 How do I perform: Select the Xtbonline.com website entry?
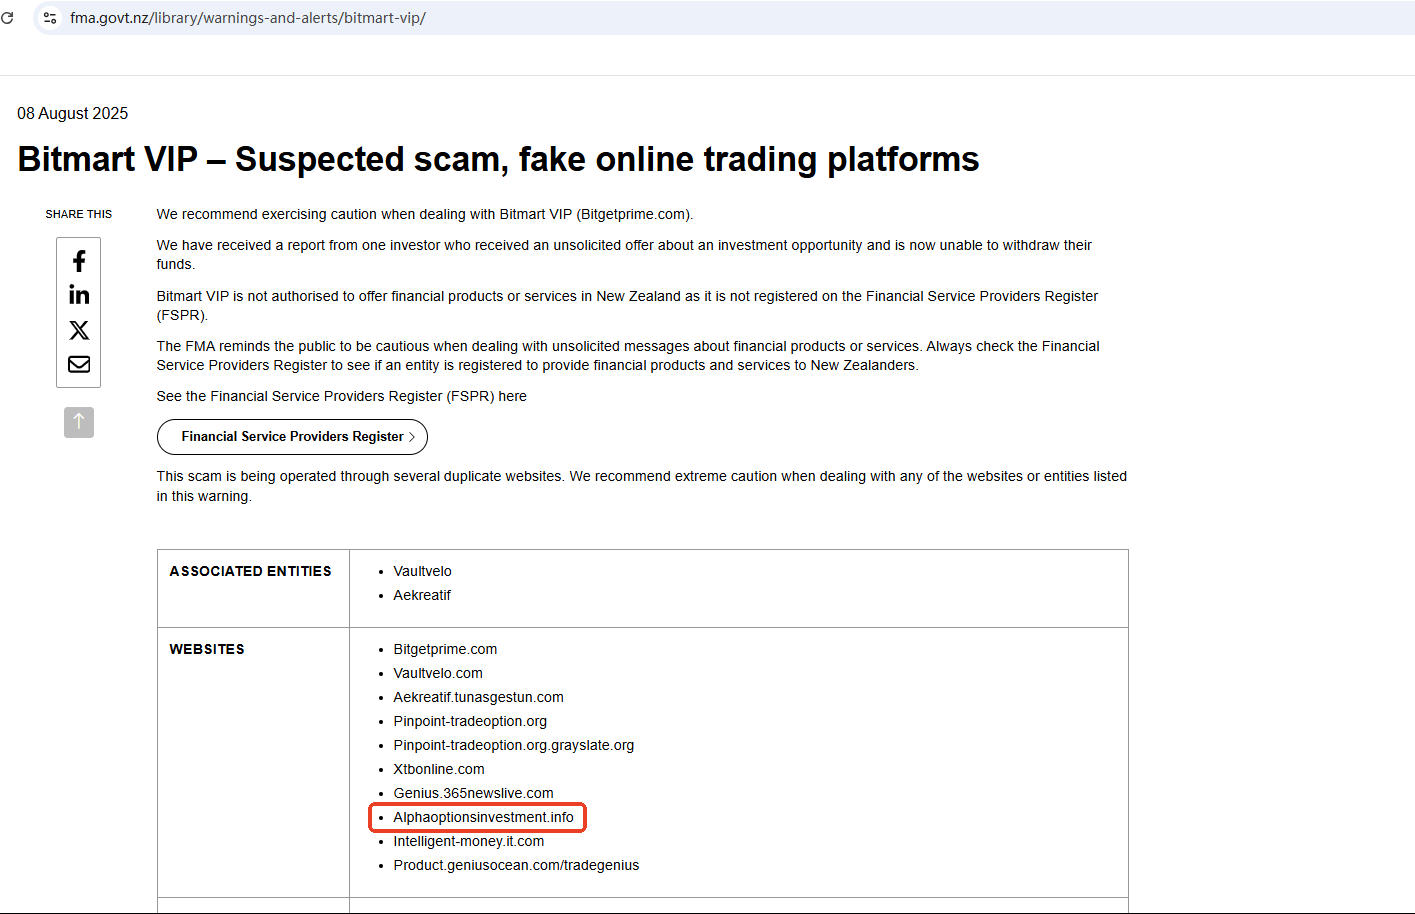[439, 769]
